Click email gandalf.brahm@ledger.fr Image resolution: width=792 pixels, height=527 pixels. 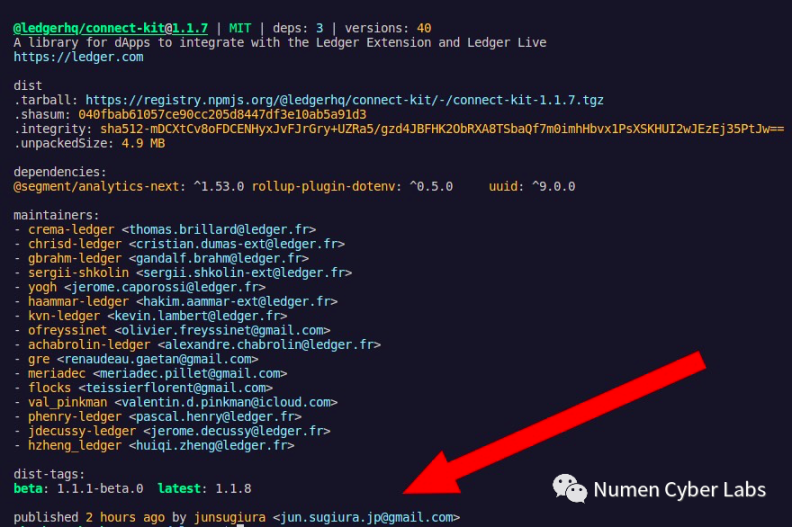tap(219, 259)
